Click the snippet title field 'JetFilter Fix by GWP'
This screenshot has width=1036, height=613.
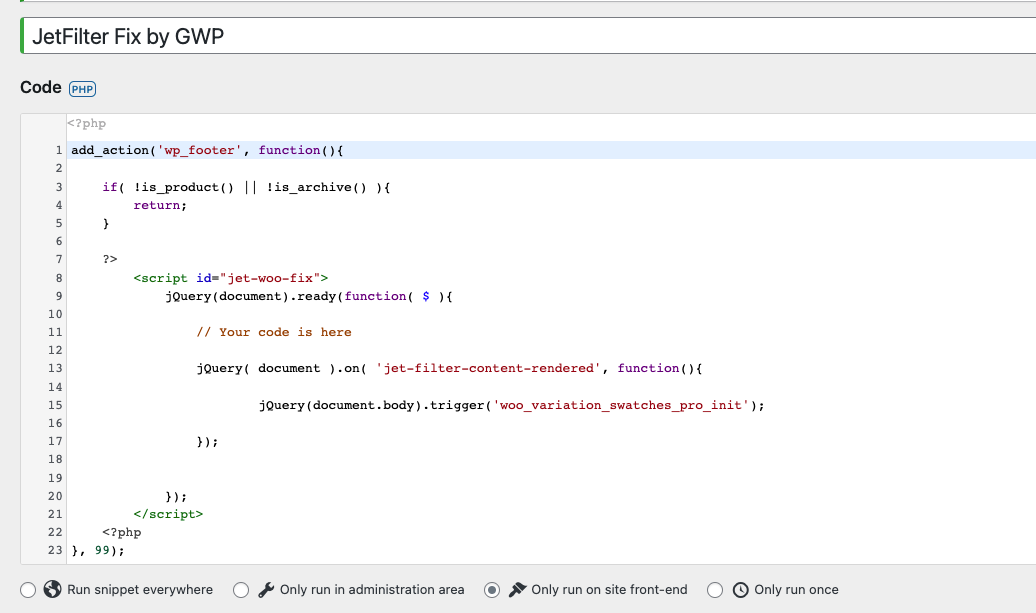click(x=529, y=36)
